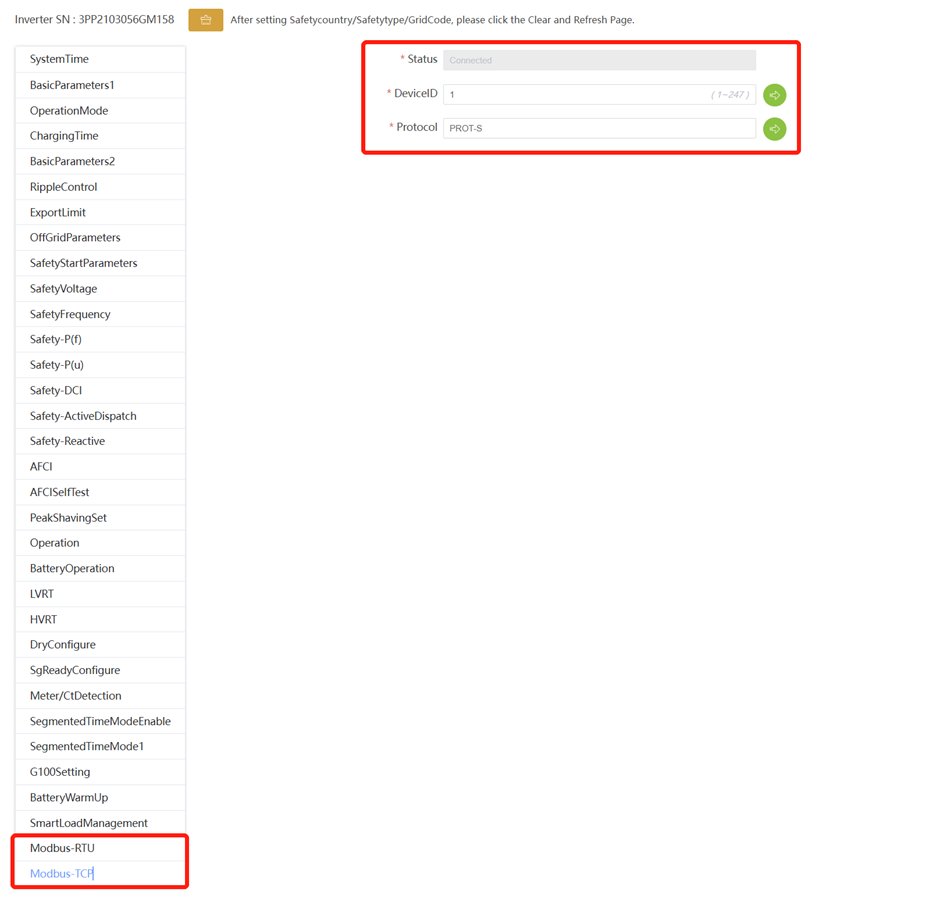Click green submit arrow next to Protocol
940x913 pixels.
(x=774, y=129)
